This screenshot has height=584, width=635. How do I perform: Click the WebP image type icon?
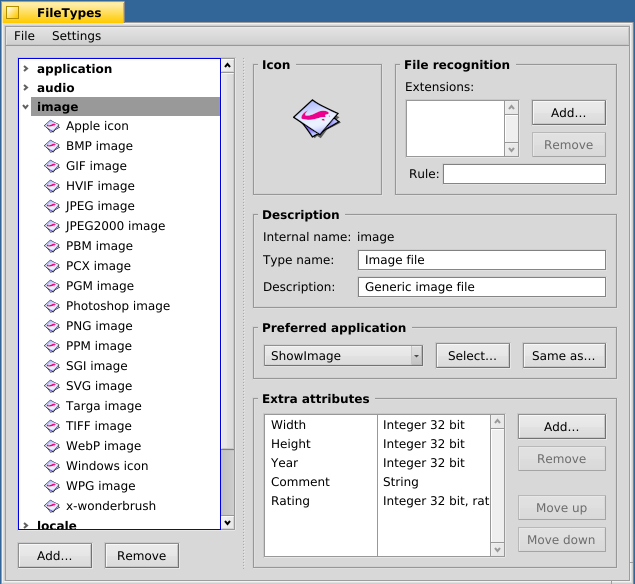(x=52, y=446)
